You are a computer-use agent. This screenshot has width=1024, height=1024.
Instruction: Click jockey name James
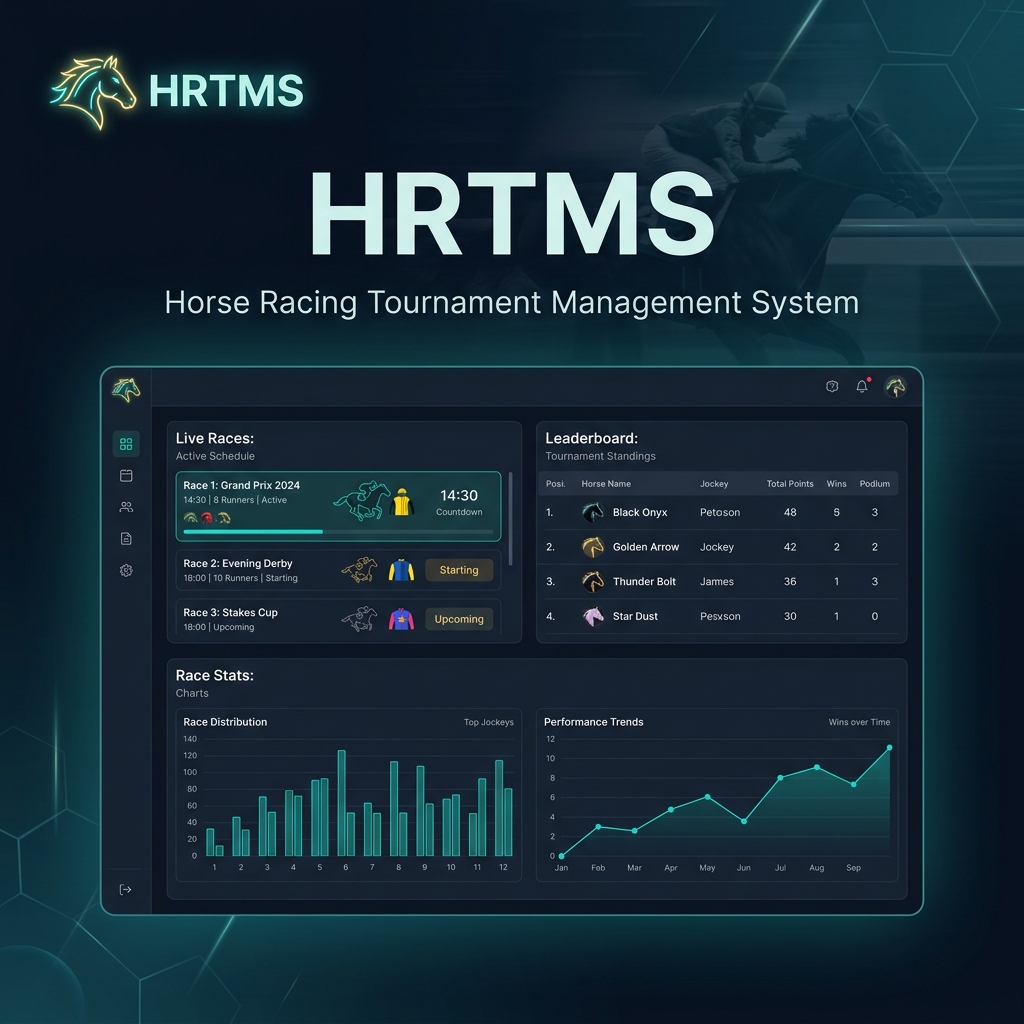click(716, 582)
